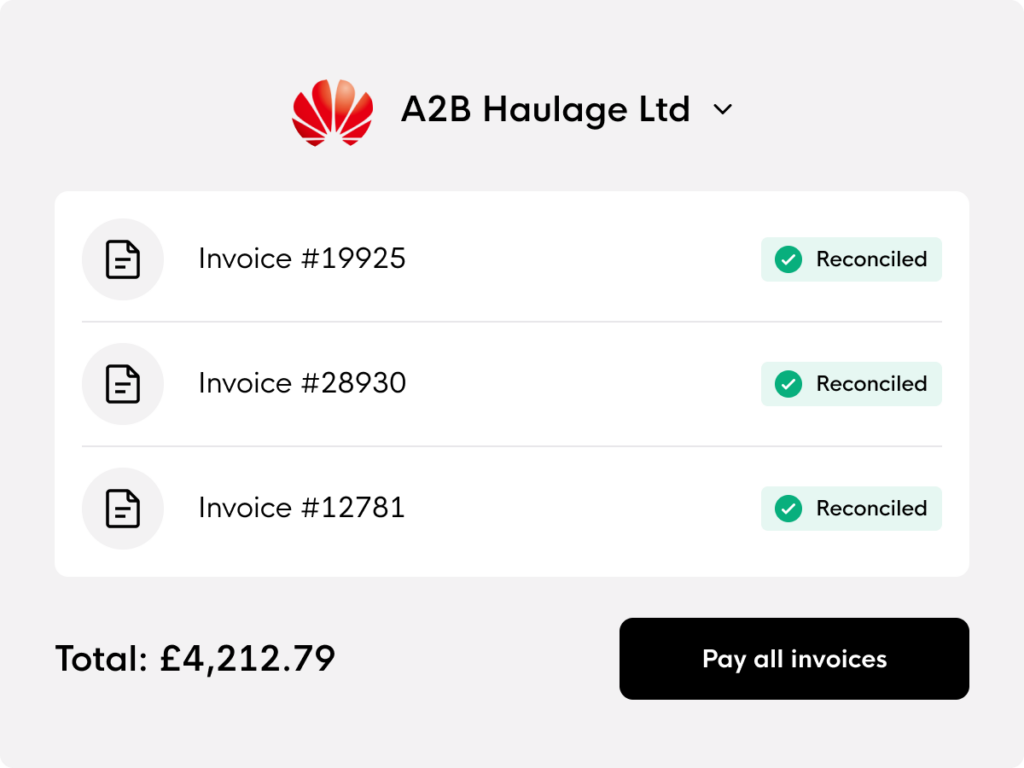Open Invoice #12781
The image size is (1024, 768).
tap(302, 508)
